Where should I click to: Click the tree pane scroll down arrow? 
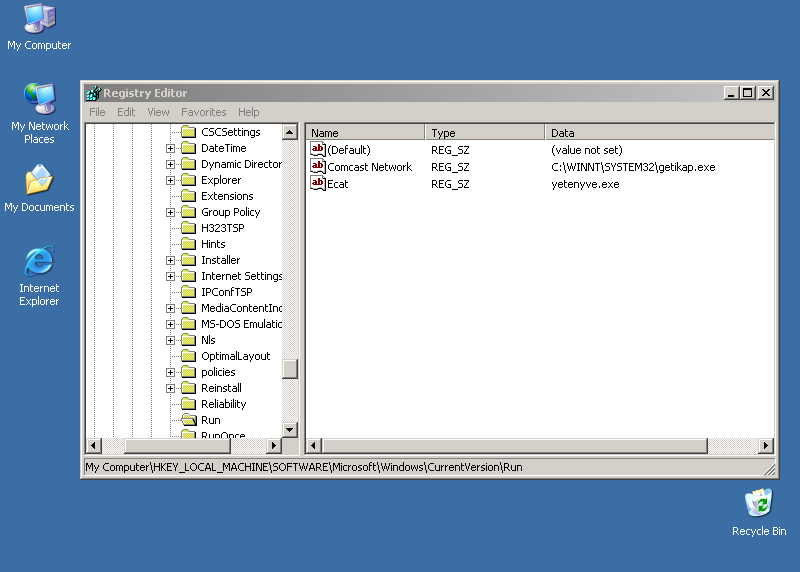tap(290, 430)
